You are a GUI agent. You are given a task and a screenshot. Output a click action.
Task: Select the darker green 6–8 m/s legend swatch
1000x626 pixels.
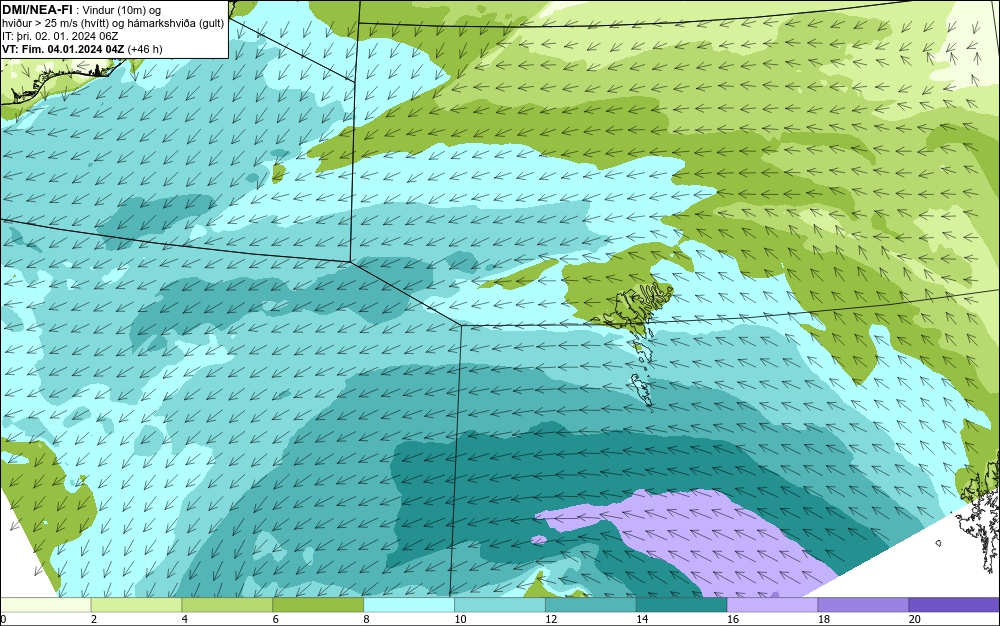click(x=318, y=605)
